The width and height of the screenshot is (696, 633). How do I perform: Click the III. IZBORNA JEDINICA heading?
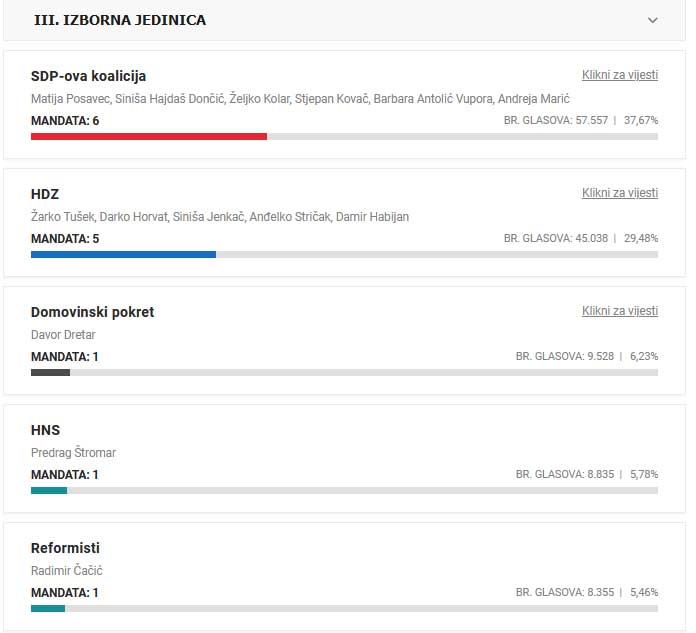120,20
